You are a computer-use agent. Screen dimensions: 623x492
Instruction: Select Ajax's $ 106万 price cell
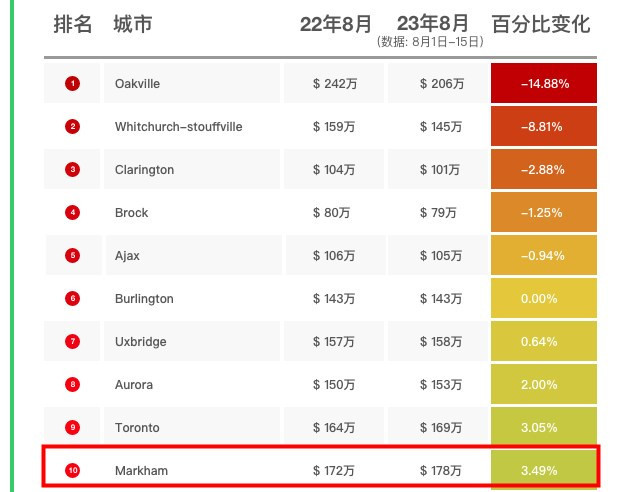click(334, 256)
